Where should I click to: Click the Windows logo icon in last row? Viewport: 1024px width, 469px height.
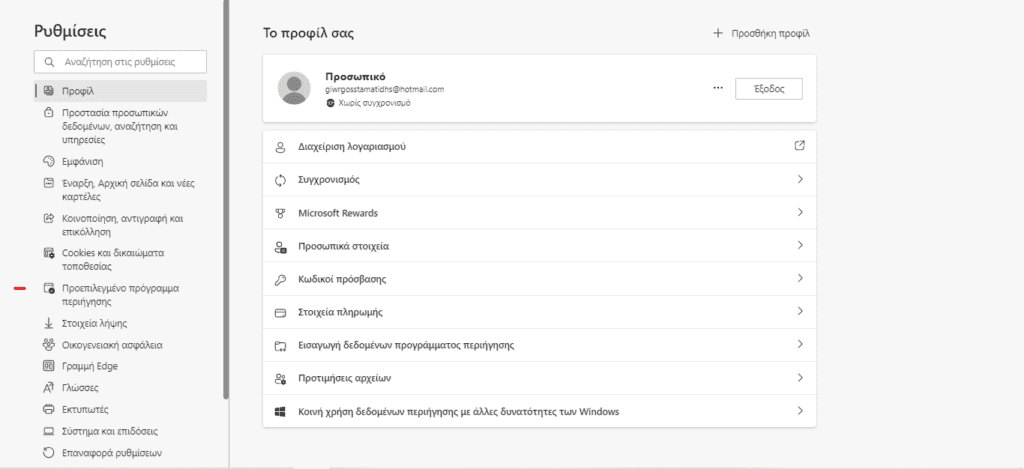click(281, 411)
